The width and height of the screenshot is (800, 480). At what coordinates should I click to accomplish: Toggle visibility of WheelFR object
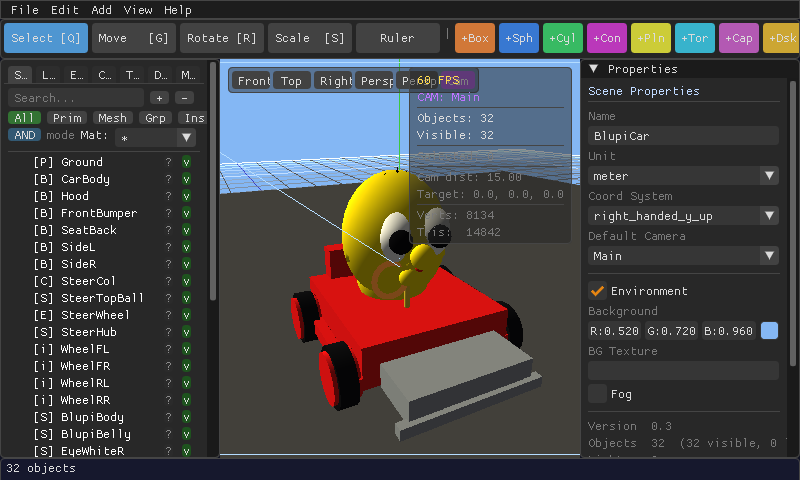coord(186,366)
